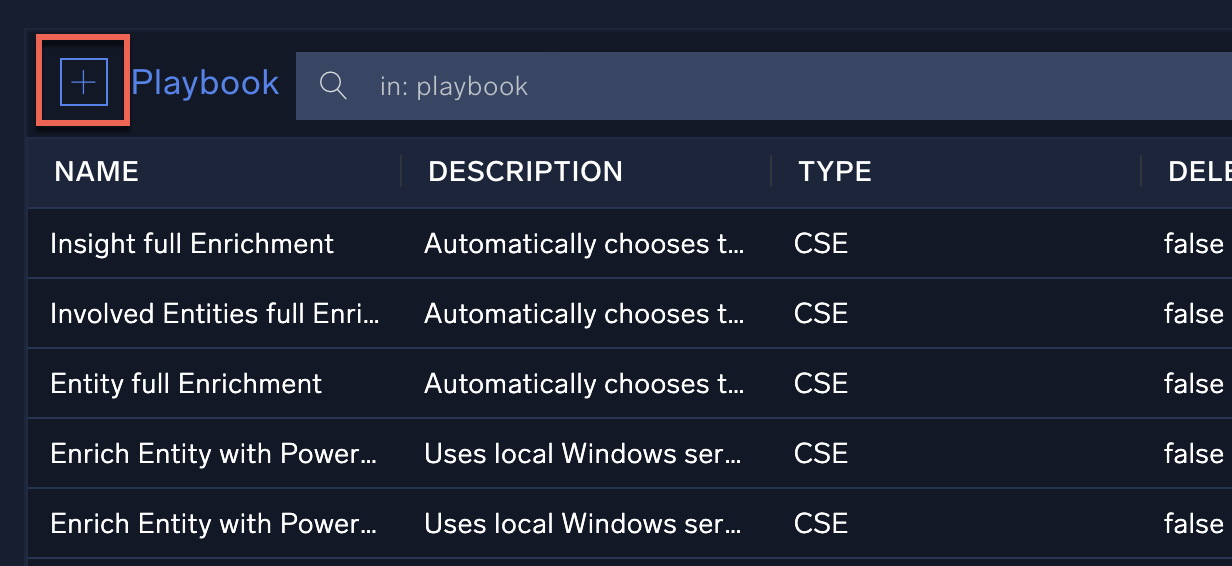Select the Involved Entities full Enrichment row
This screenshot has height=566, width=1232.
215,313
